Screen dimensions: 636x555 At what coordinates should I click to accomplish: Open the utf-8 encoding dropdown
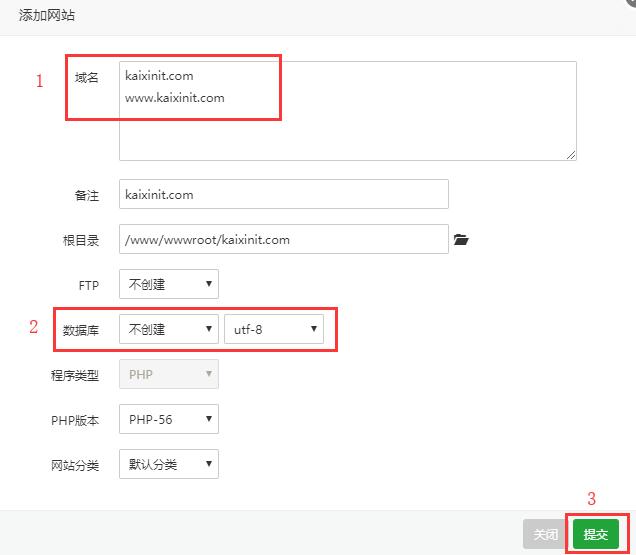pyautogui.click(x=273, y=329)
